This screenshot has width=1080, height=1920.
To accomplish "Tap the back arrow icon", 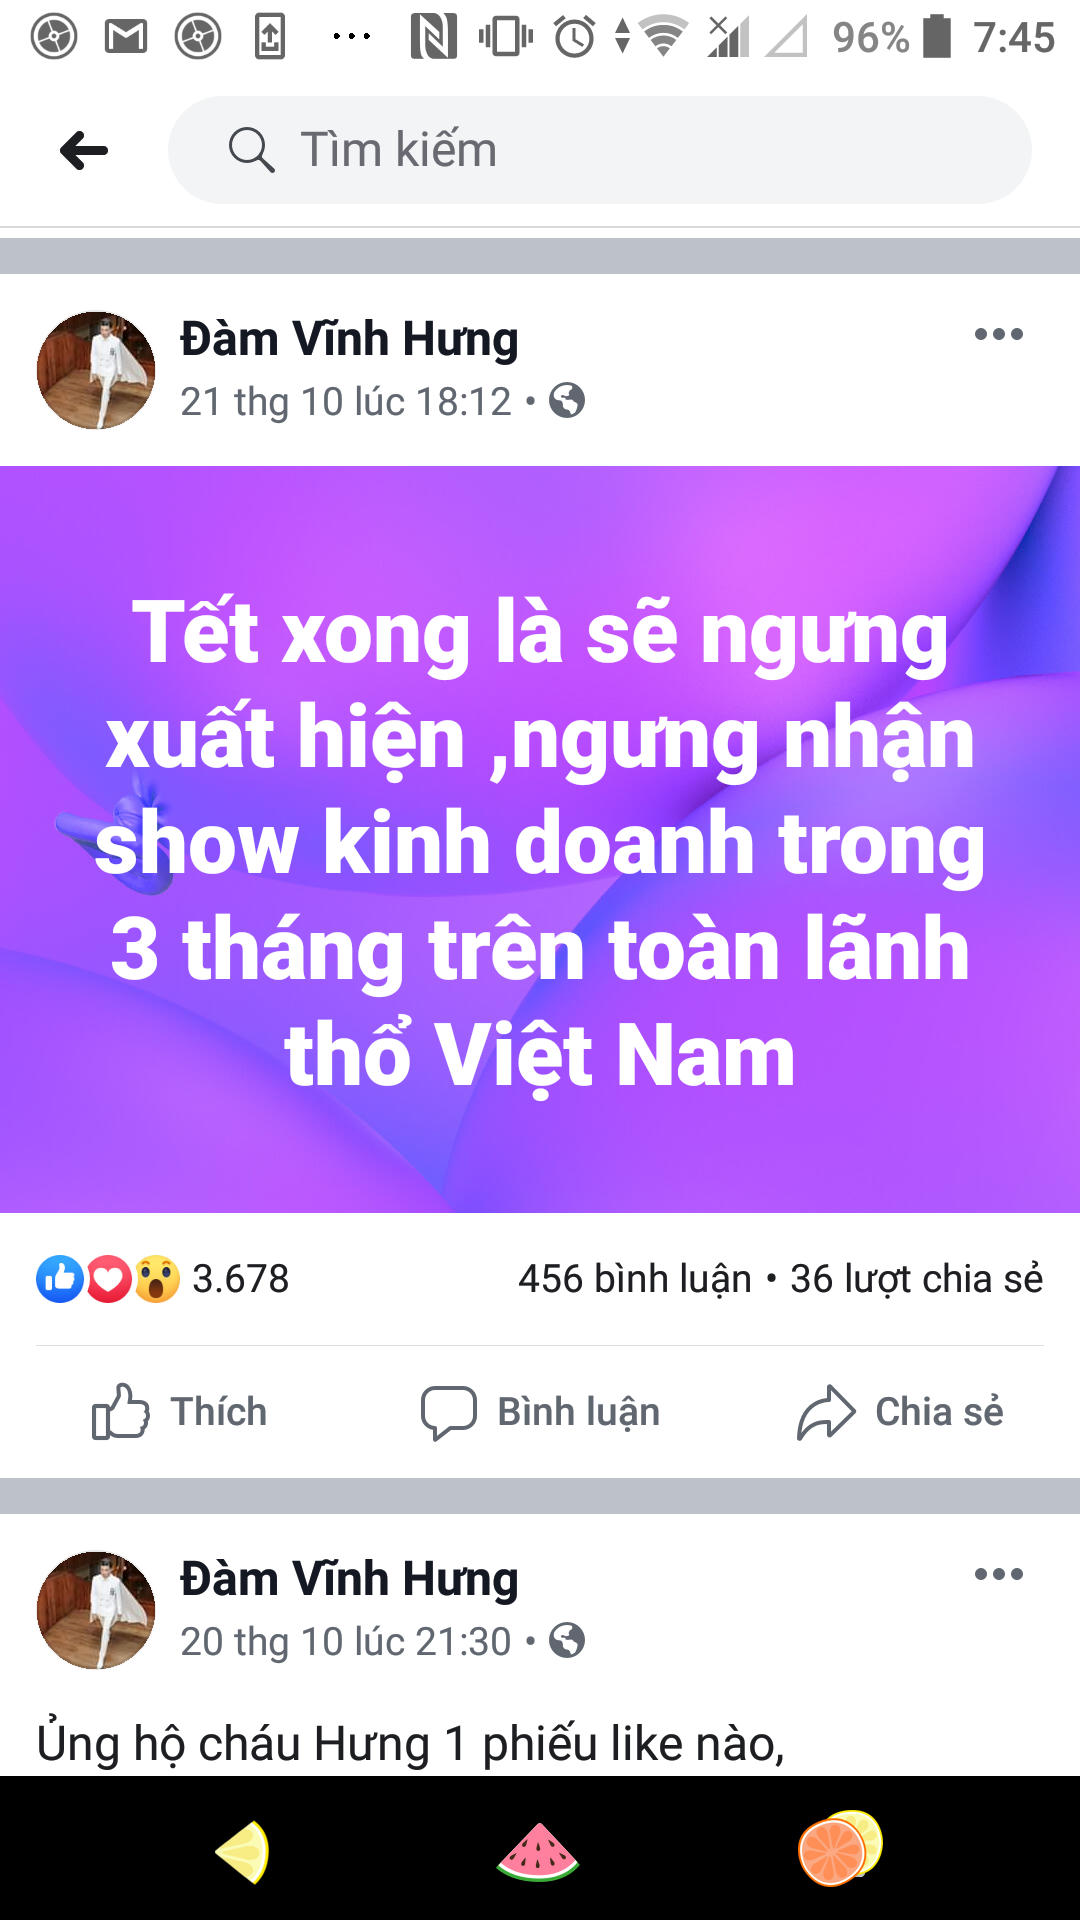I will [x=84, y=151].
